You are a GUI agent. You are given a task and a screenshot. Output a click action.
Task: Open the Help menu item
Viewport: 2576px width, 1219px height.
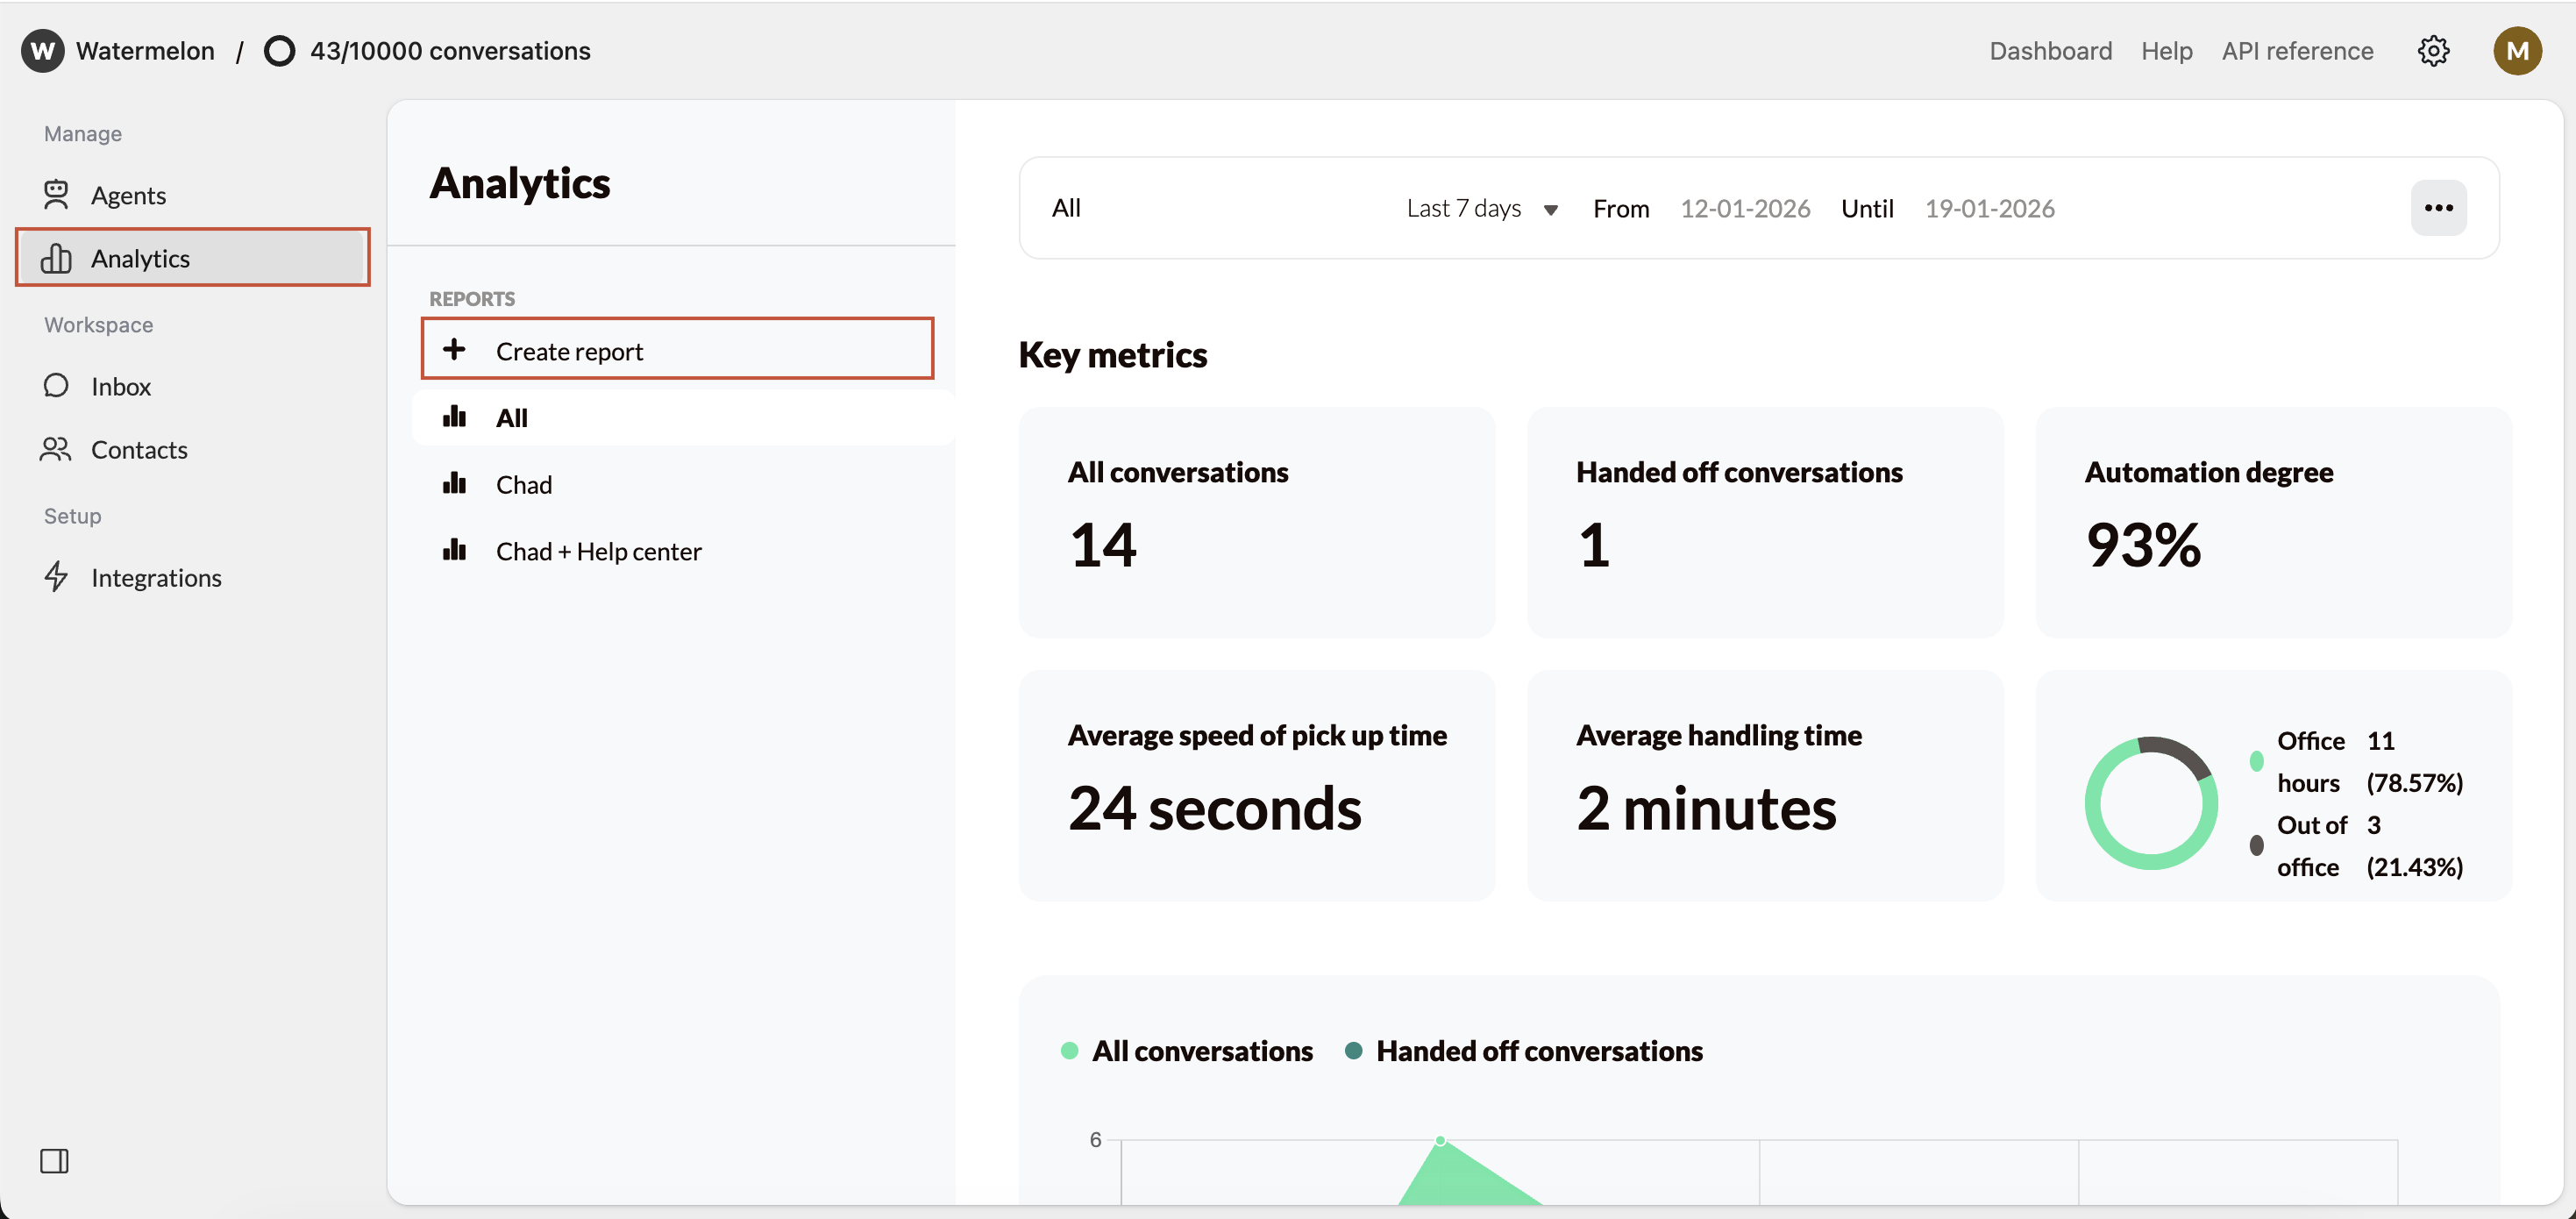point(2166,50)
